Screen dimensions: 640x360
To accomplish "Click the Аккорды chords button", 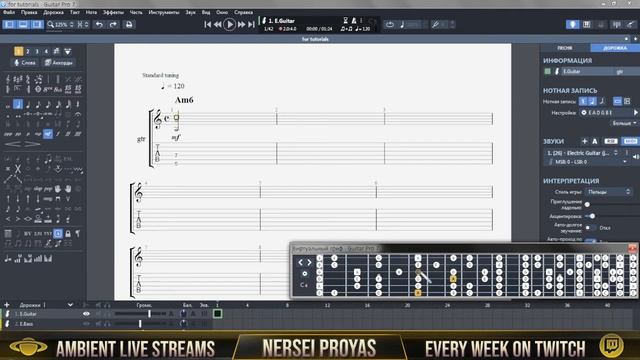I will pos(59,63).
